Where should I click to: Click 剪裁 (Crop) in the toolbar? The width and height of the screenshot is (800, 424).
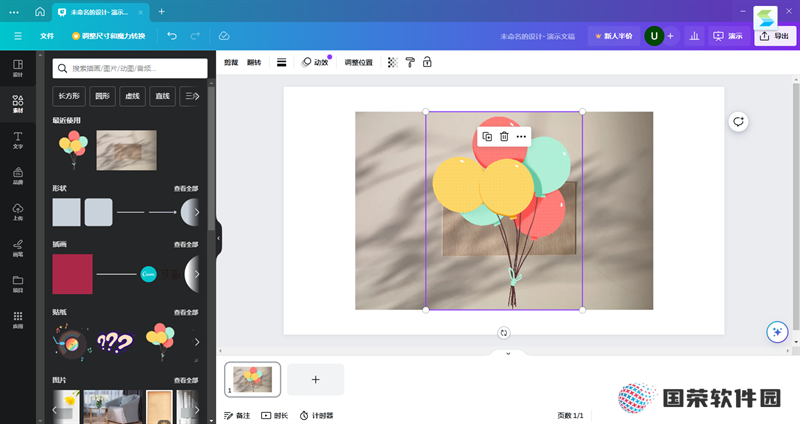pos(231,62)
